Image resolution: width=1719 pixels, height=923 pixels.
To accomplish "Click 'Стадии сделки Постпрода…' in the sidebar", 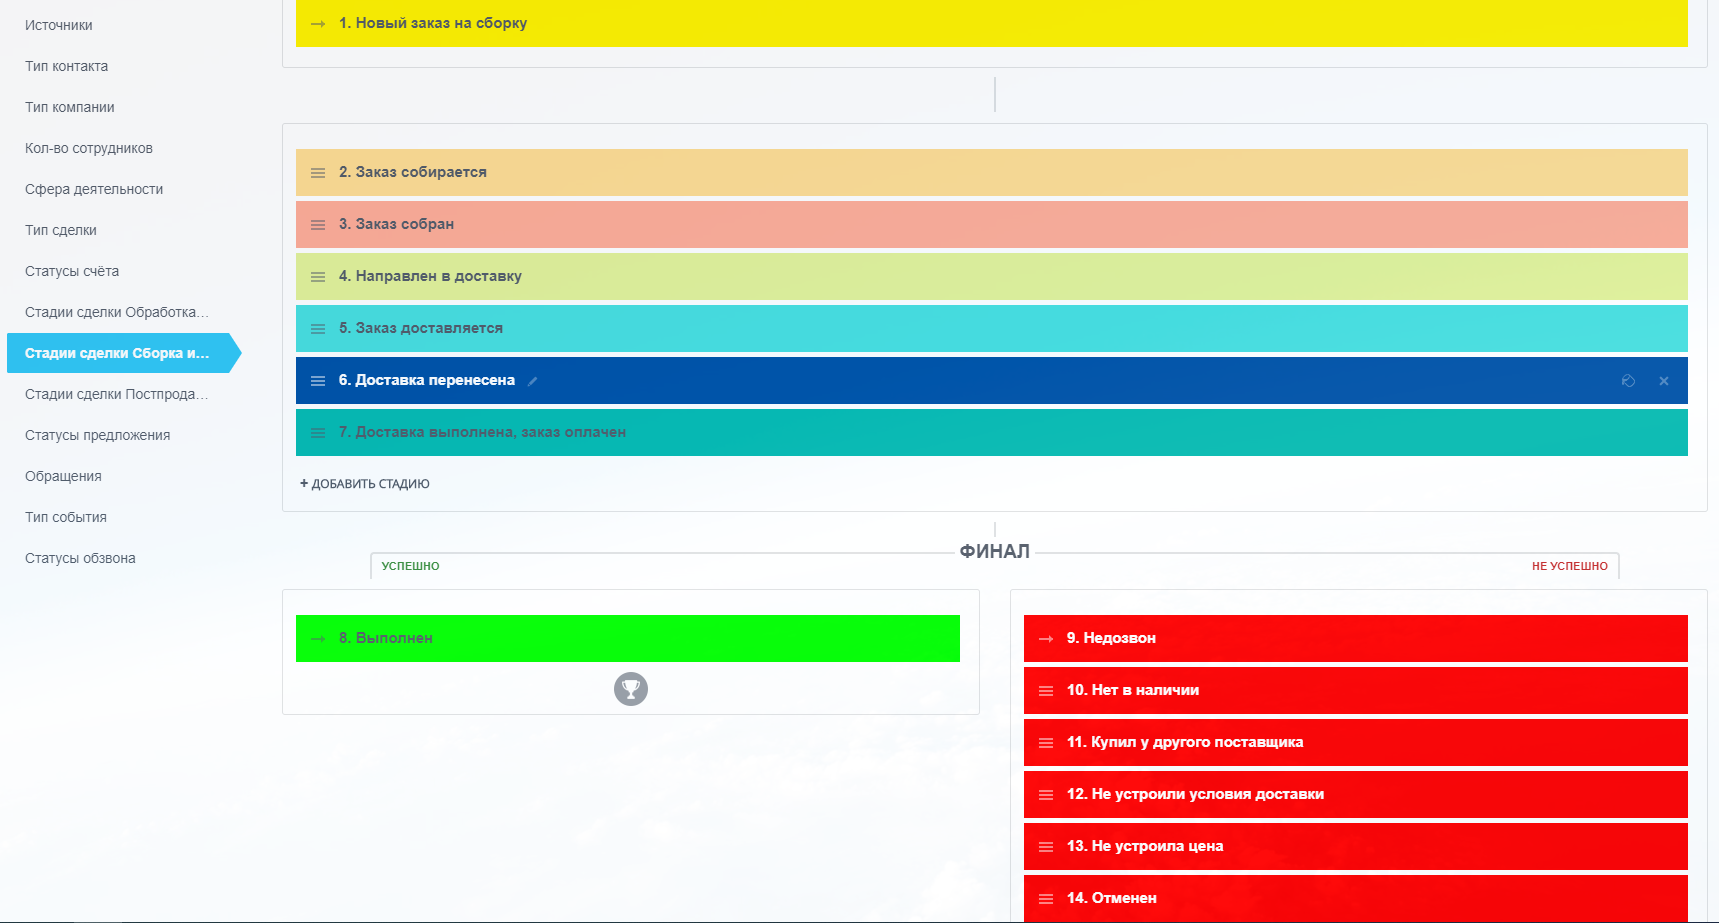I will pos(116,394).
